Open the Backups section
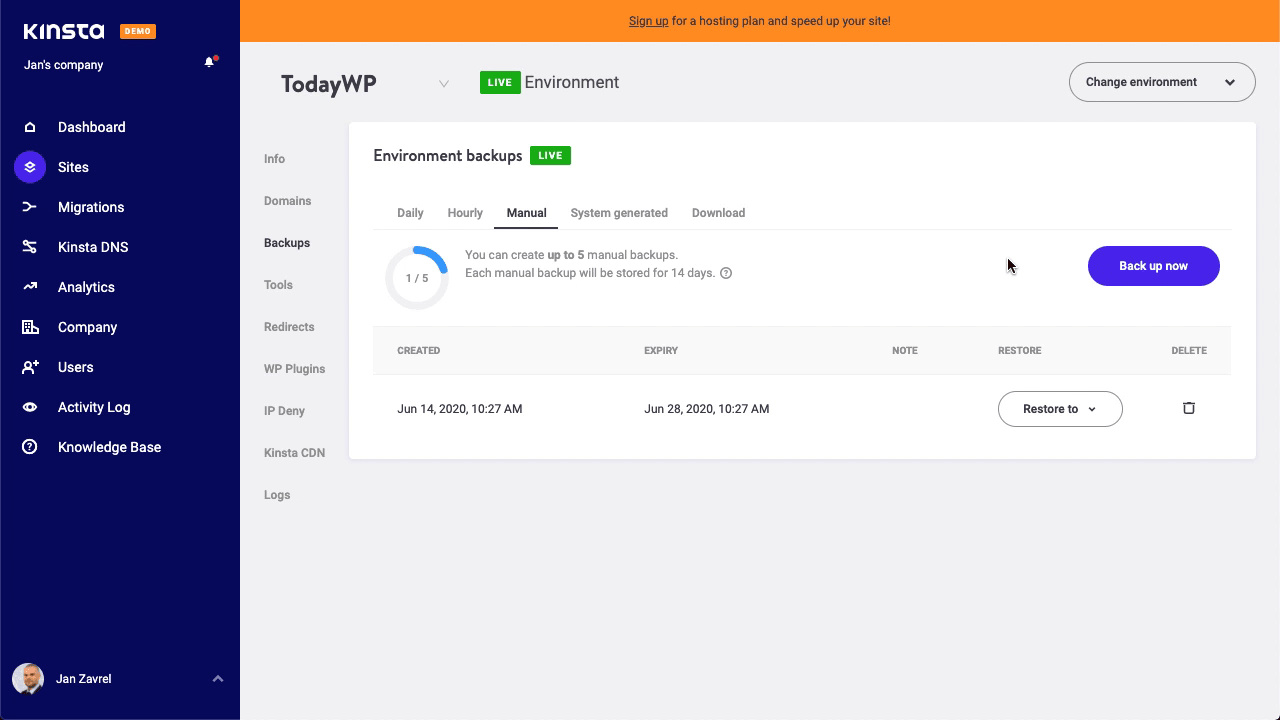 (287, 243)
